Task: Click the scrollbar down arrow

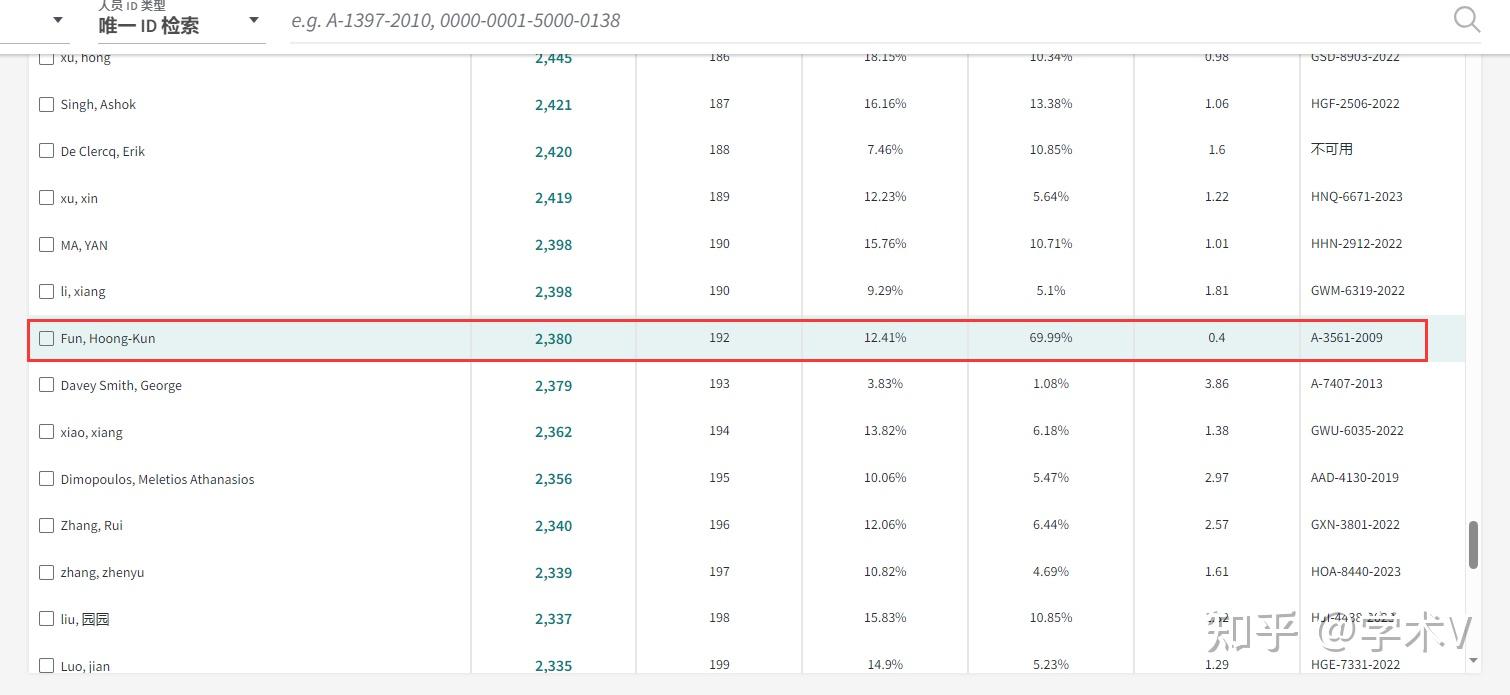Action: [1473, 660]
